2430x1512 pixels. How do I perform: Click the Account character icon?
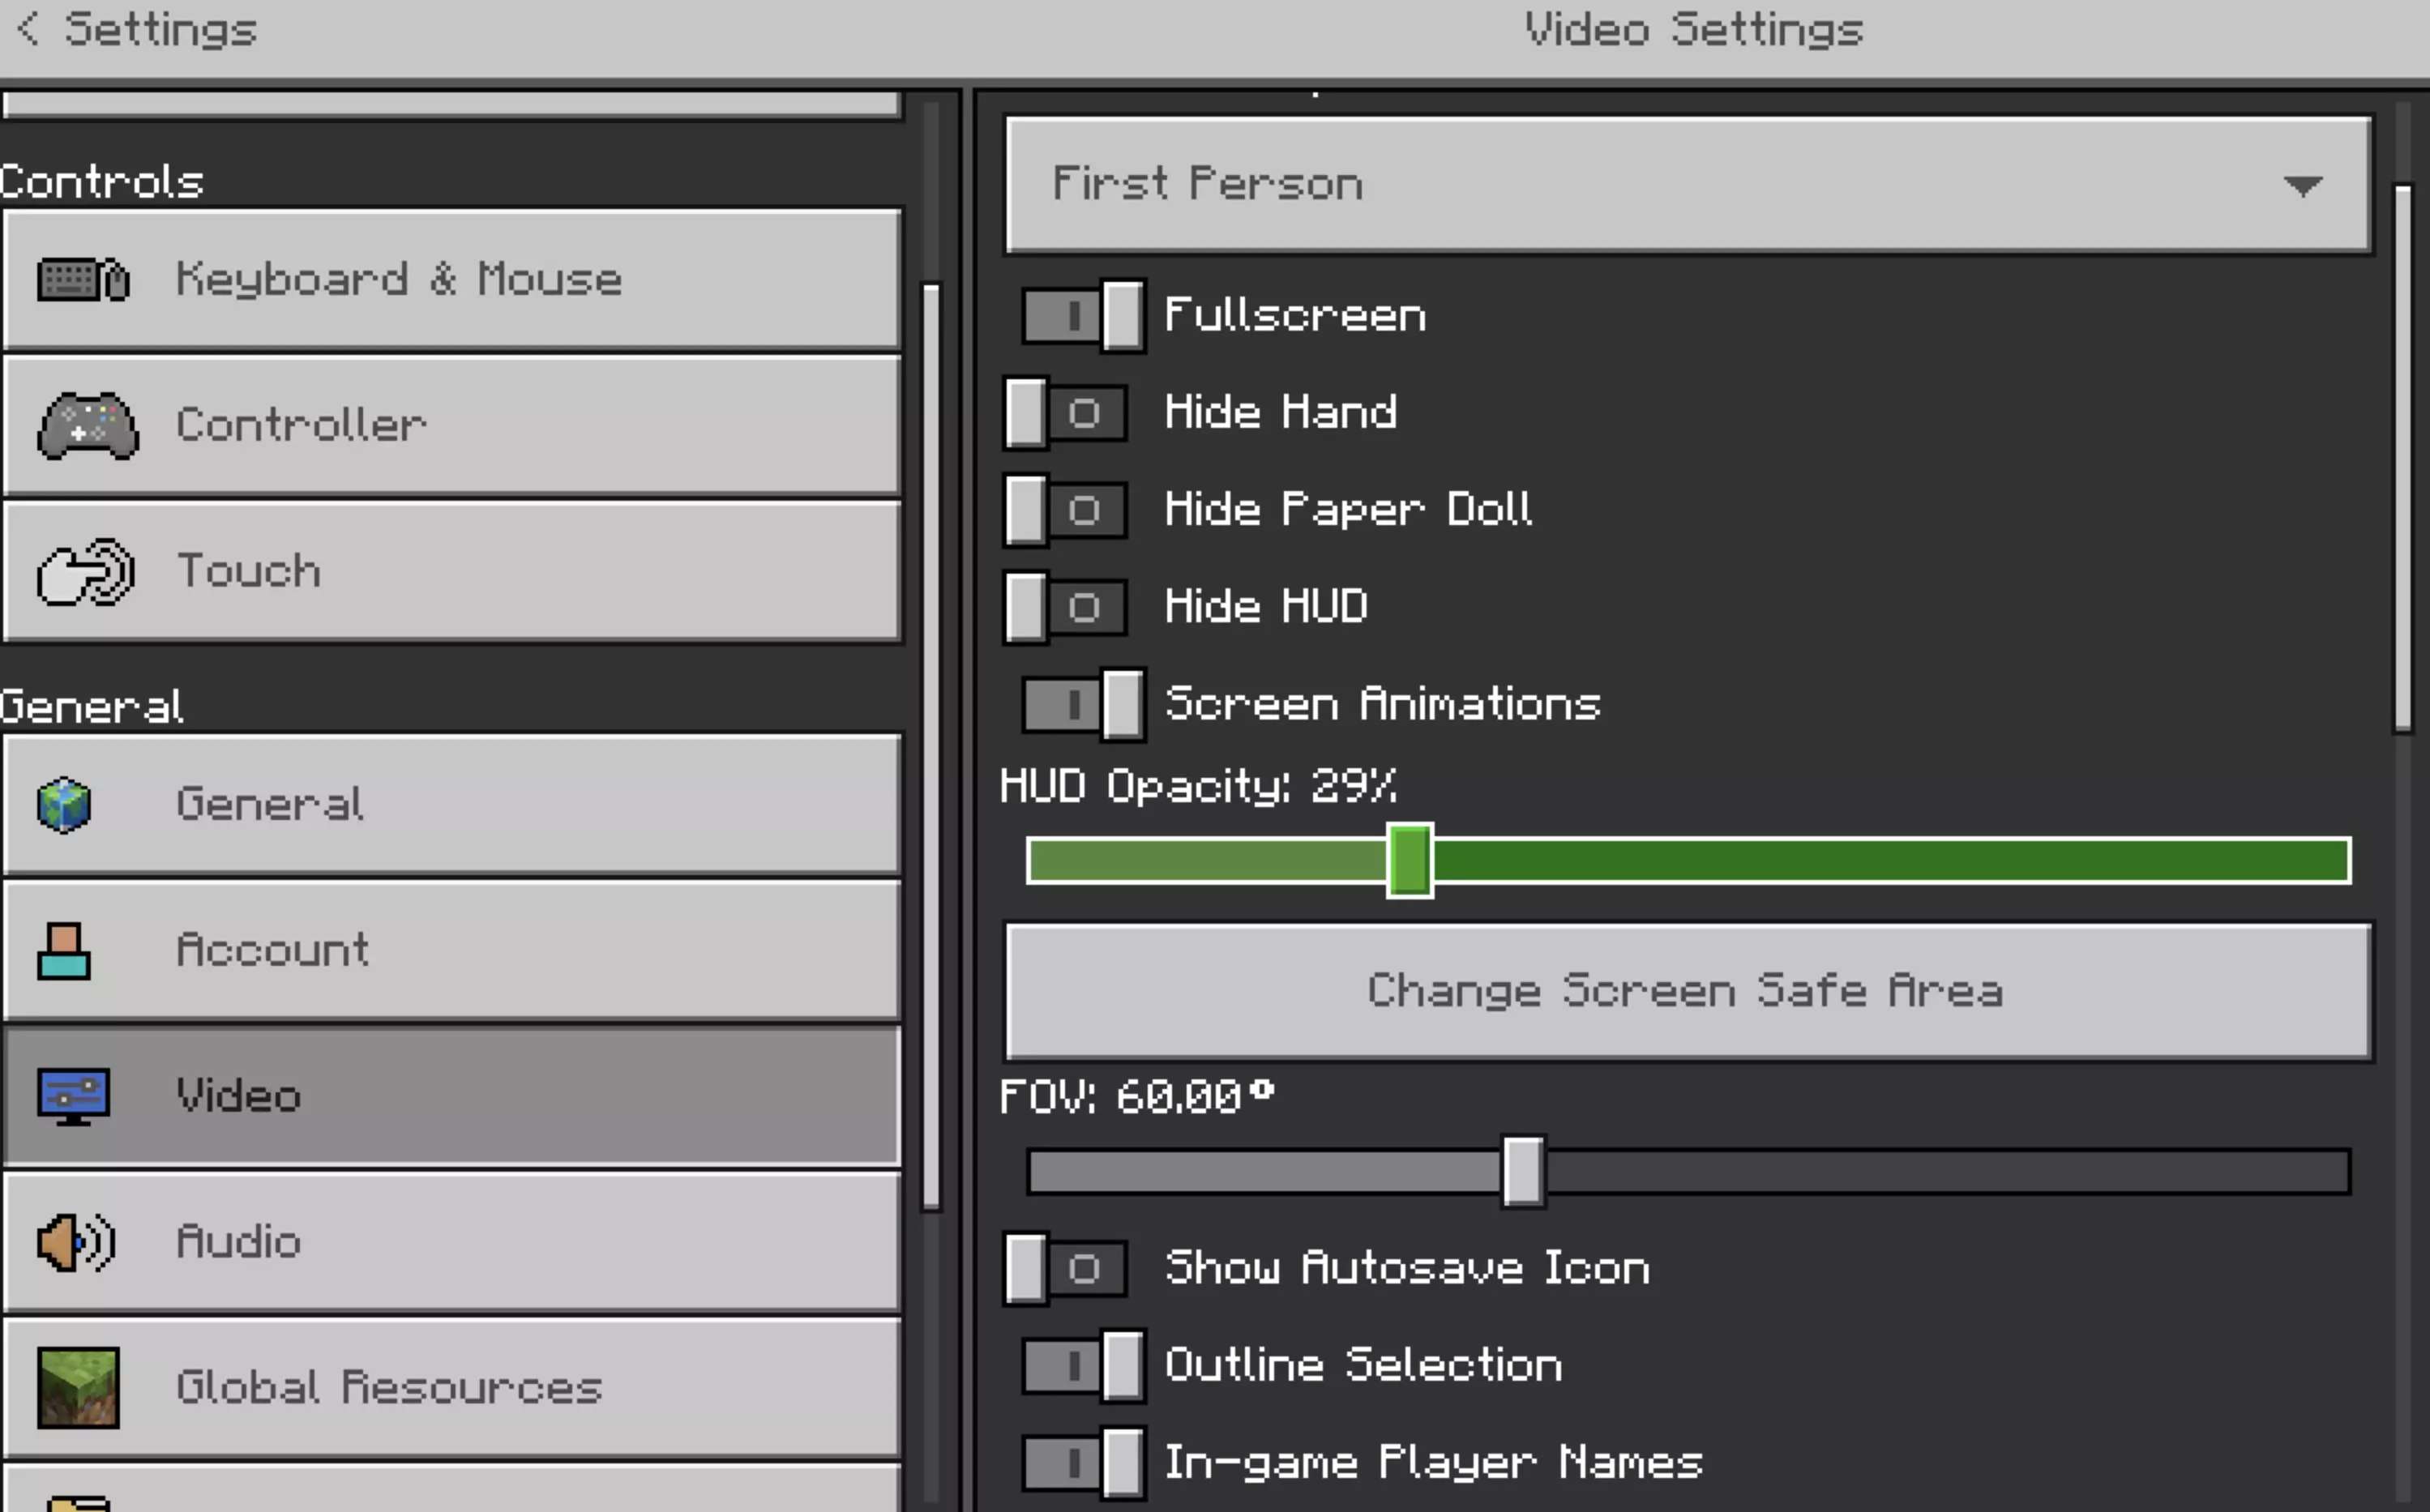coord(64,951)
